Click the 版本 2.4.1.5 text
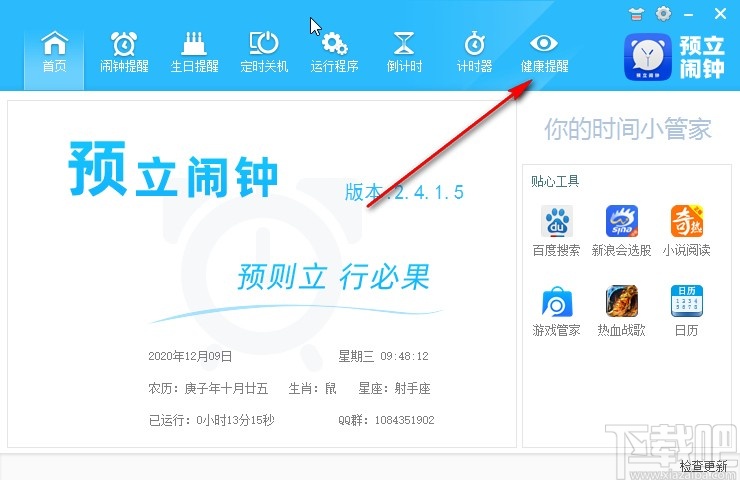 (404, 192)
